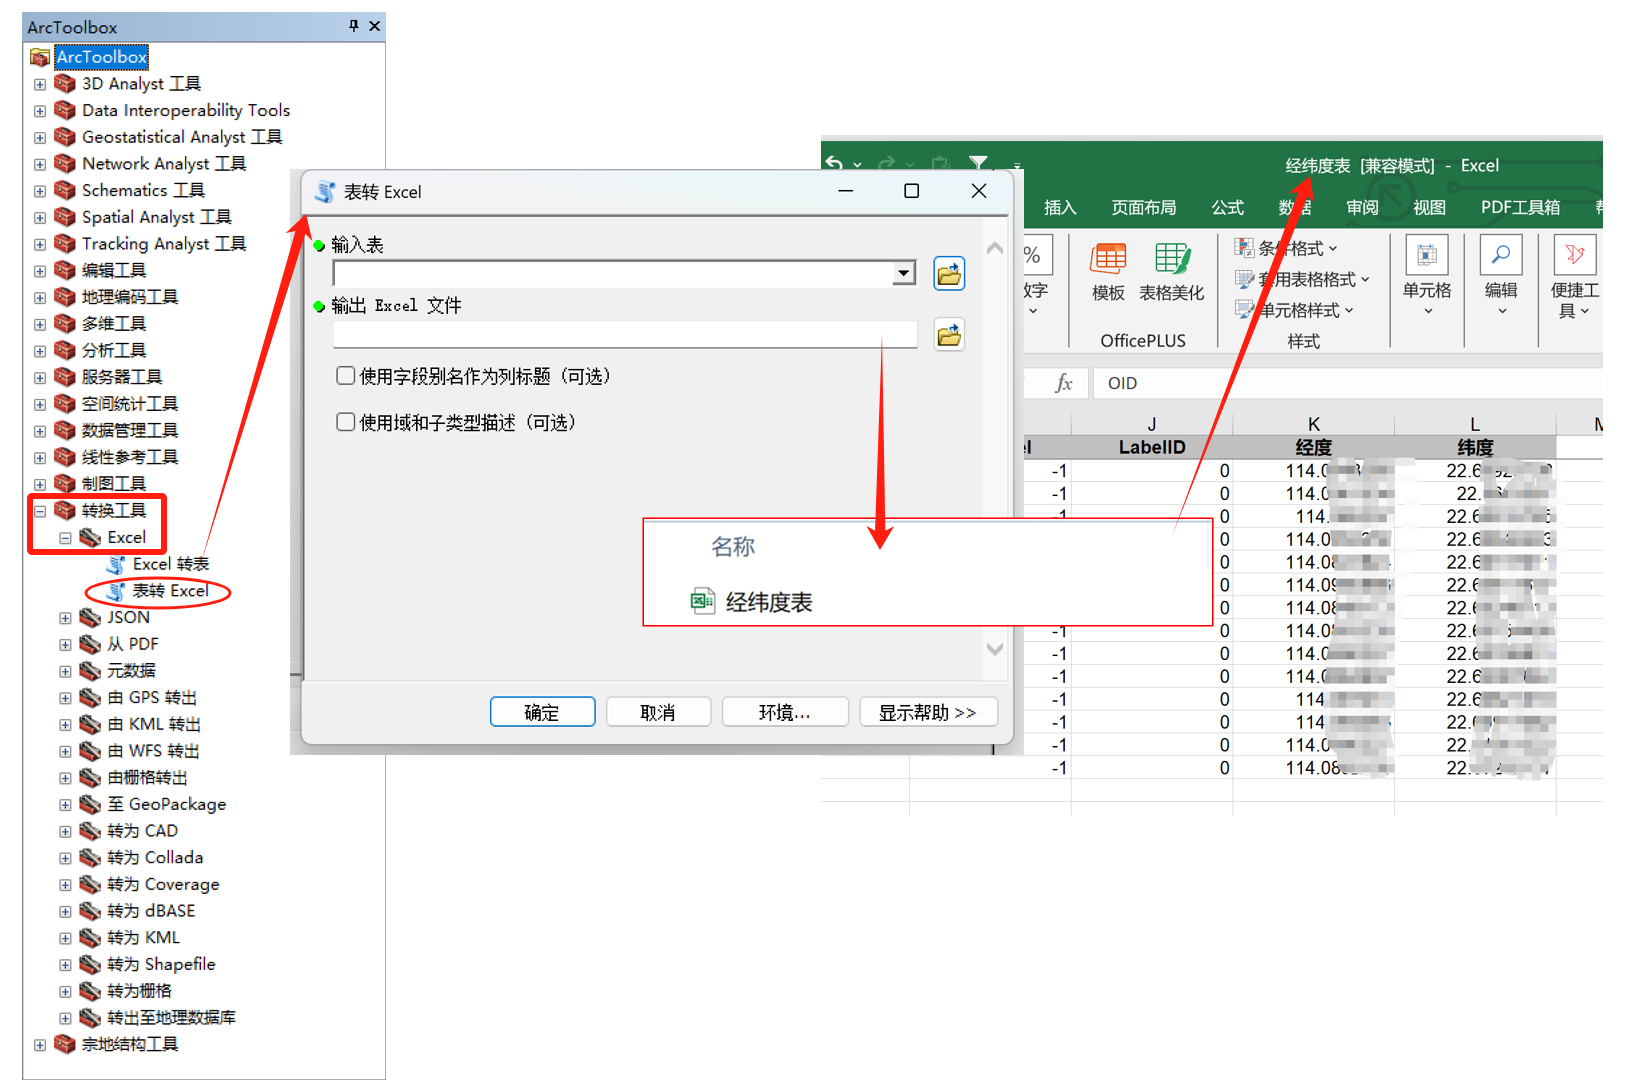
Task: Open 套用表格格式 in Excel ribbon
Action: (x=1302, y=279)
